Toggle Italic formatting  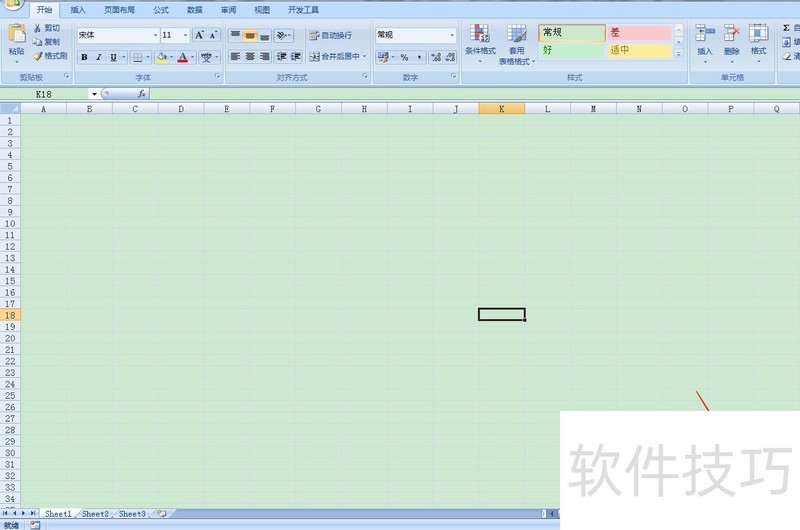(98, 57)
